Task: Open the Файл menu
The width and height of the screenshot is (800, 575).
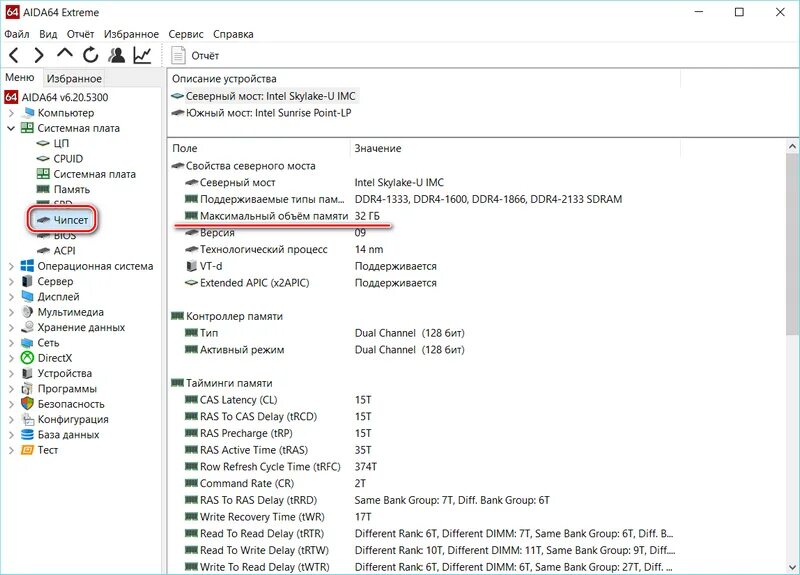Action: pyautogui.click(x=17, y=34)
